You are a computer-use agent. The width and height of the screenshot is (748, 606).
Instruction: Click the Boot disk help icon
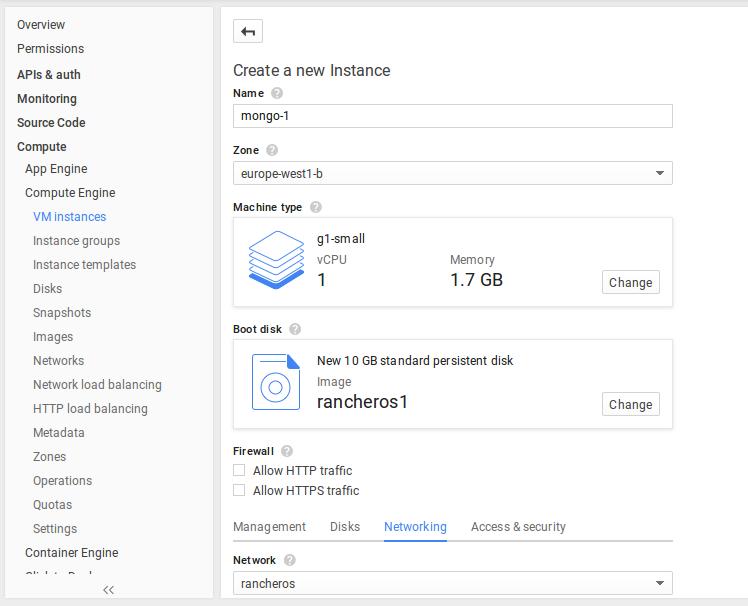[295, 329]
